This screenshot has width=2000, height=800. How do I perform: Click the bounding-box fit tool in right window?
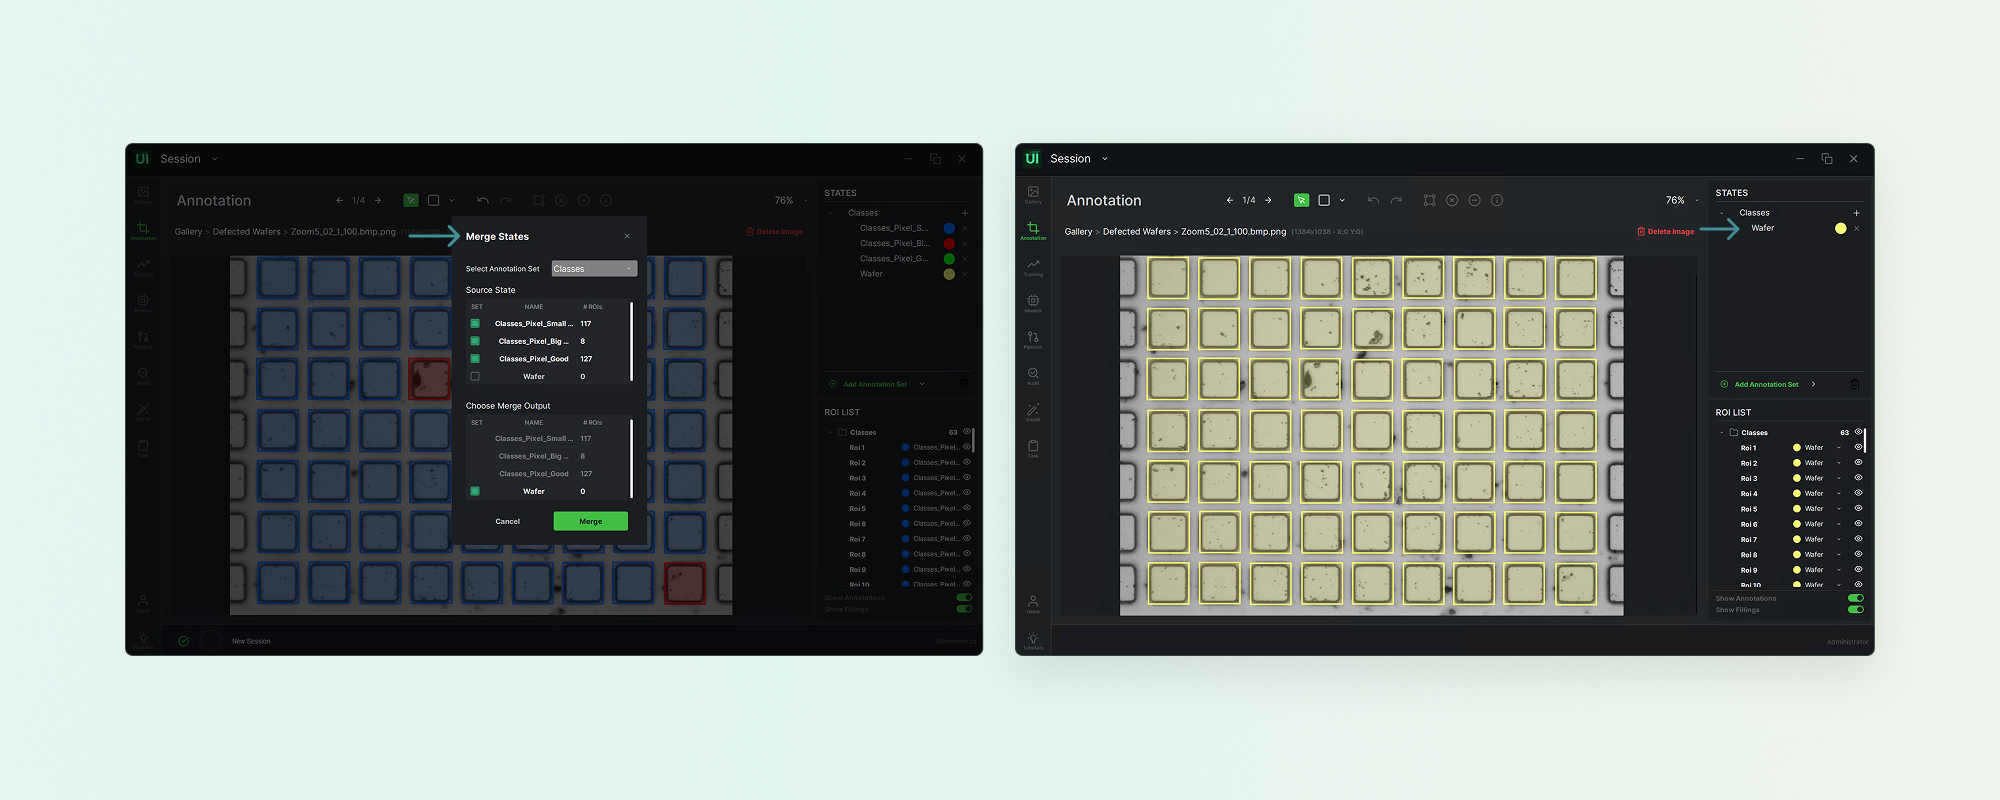pos(1430,200)
